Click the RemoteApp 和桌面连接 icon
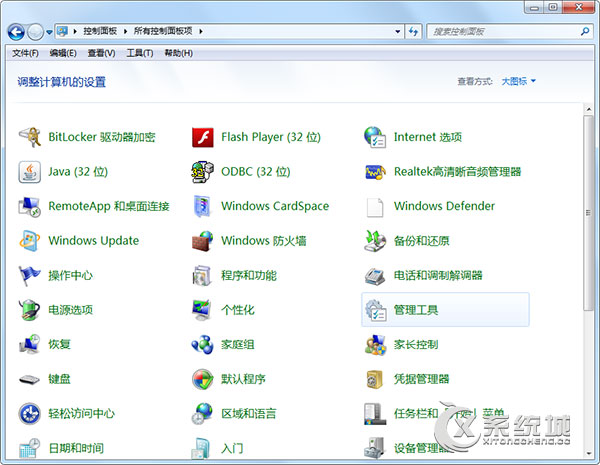This screenshot has height=465, width=600. click(x=30, y=206)
